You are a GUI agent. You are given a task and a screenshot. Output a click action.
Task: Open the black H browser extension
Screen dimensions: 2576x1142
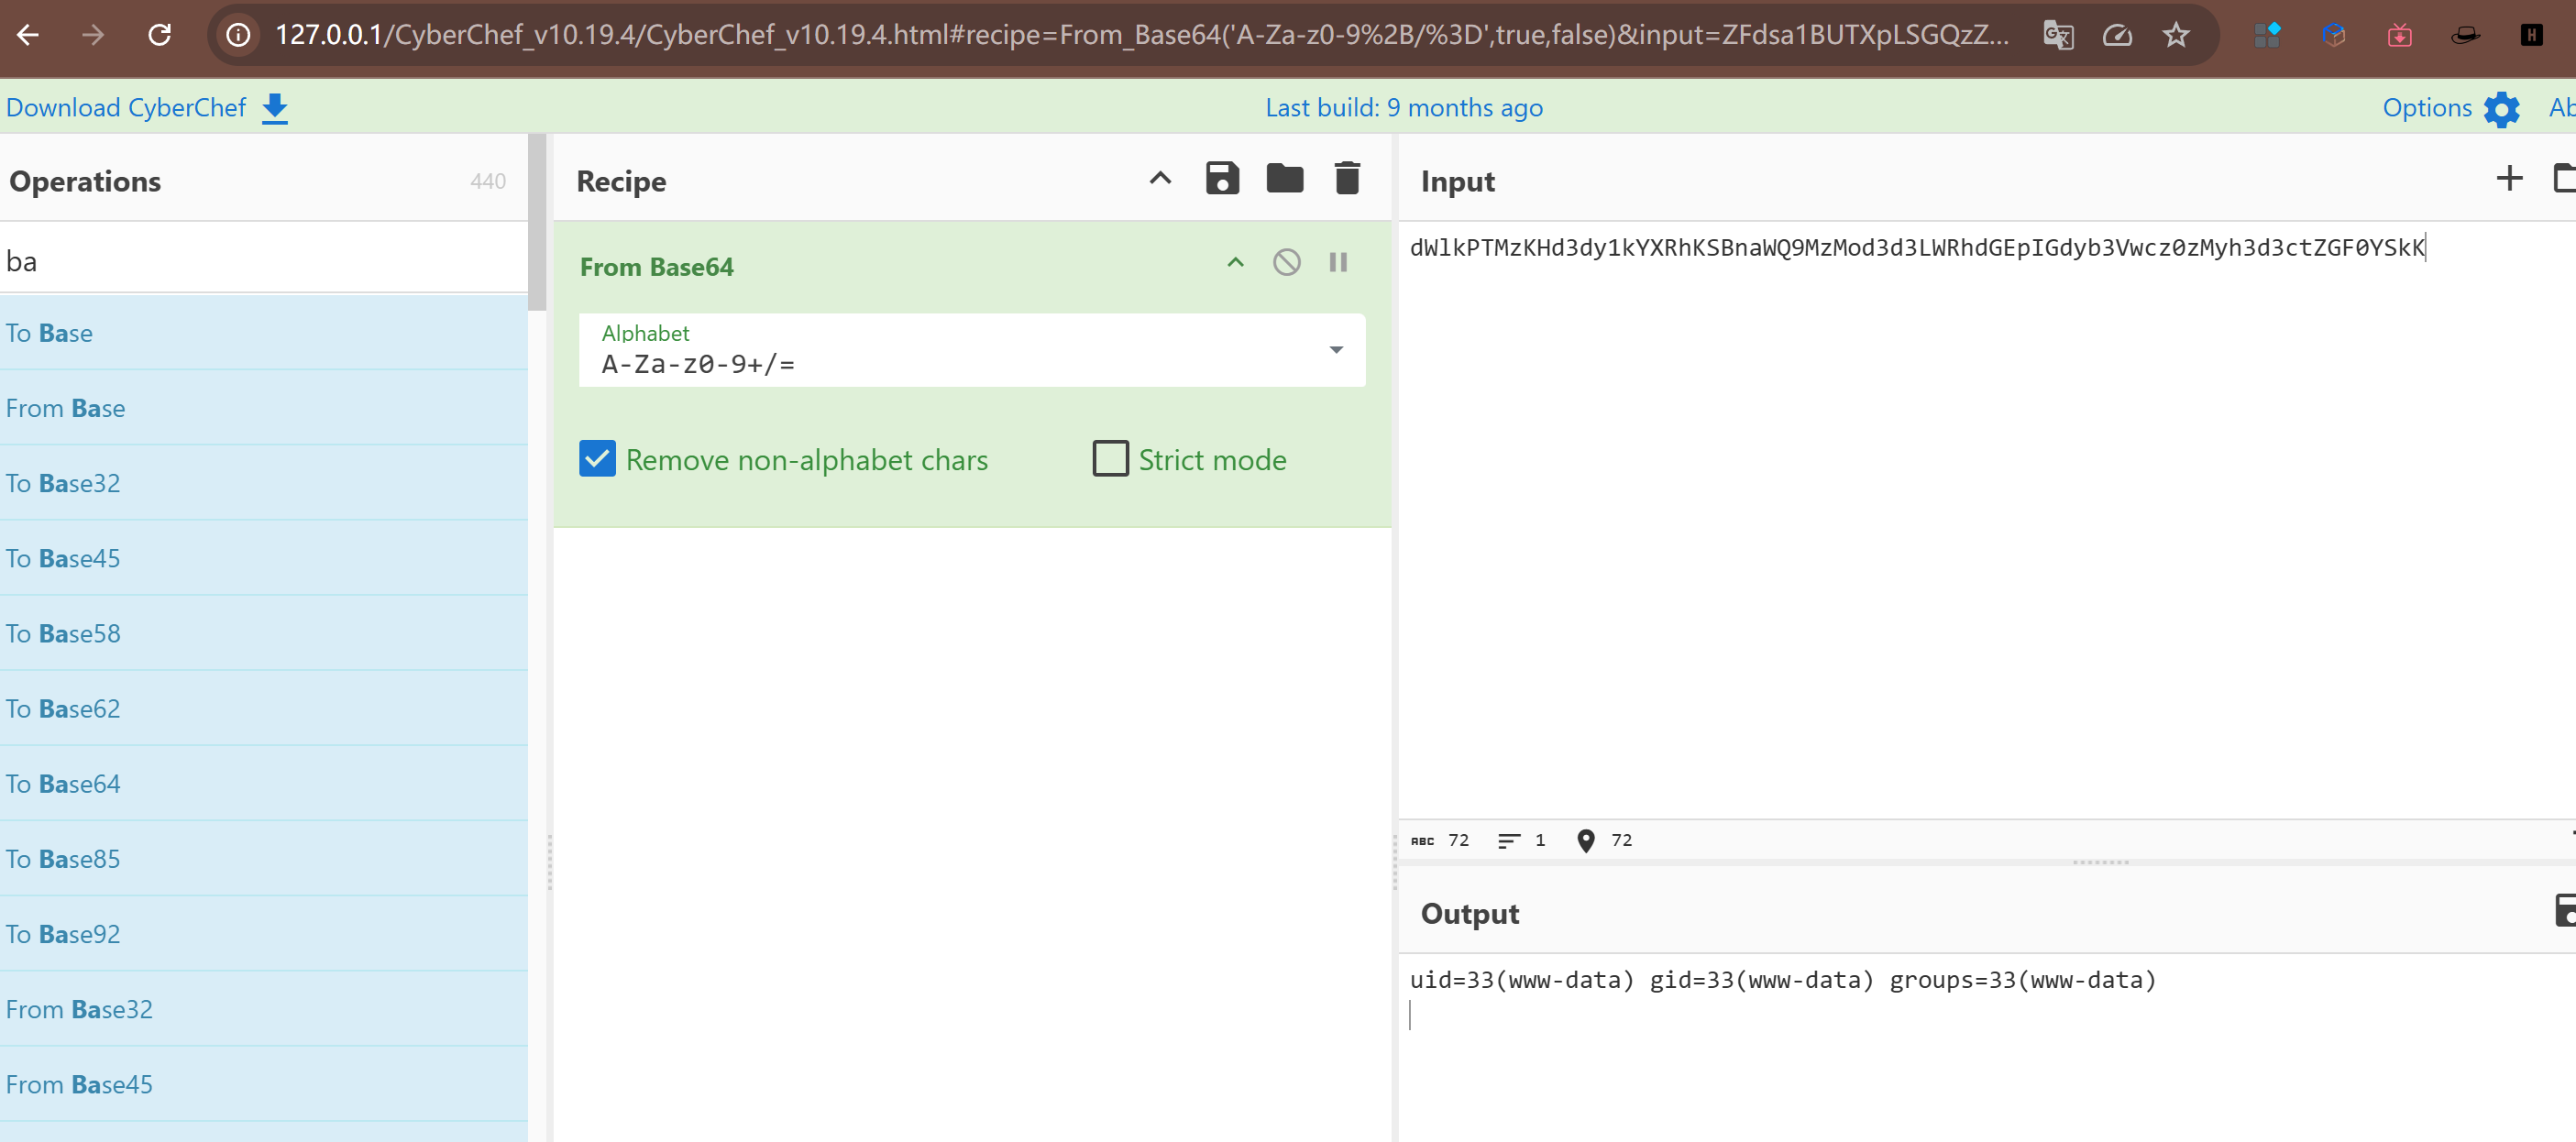click(x=2531, y=35)
